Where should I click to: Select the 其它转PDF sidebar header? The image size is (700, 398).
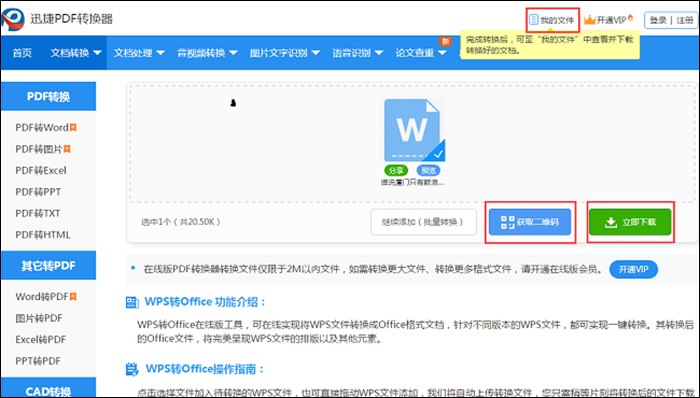click(x=48, y=265)
